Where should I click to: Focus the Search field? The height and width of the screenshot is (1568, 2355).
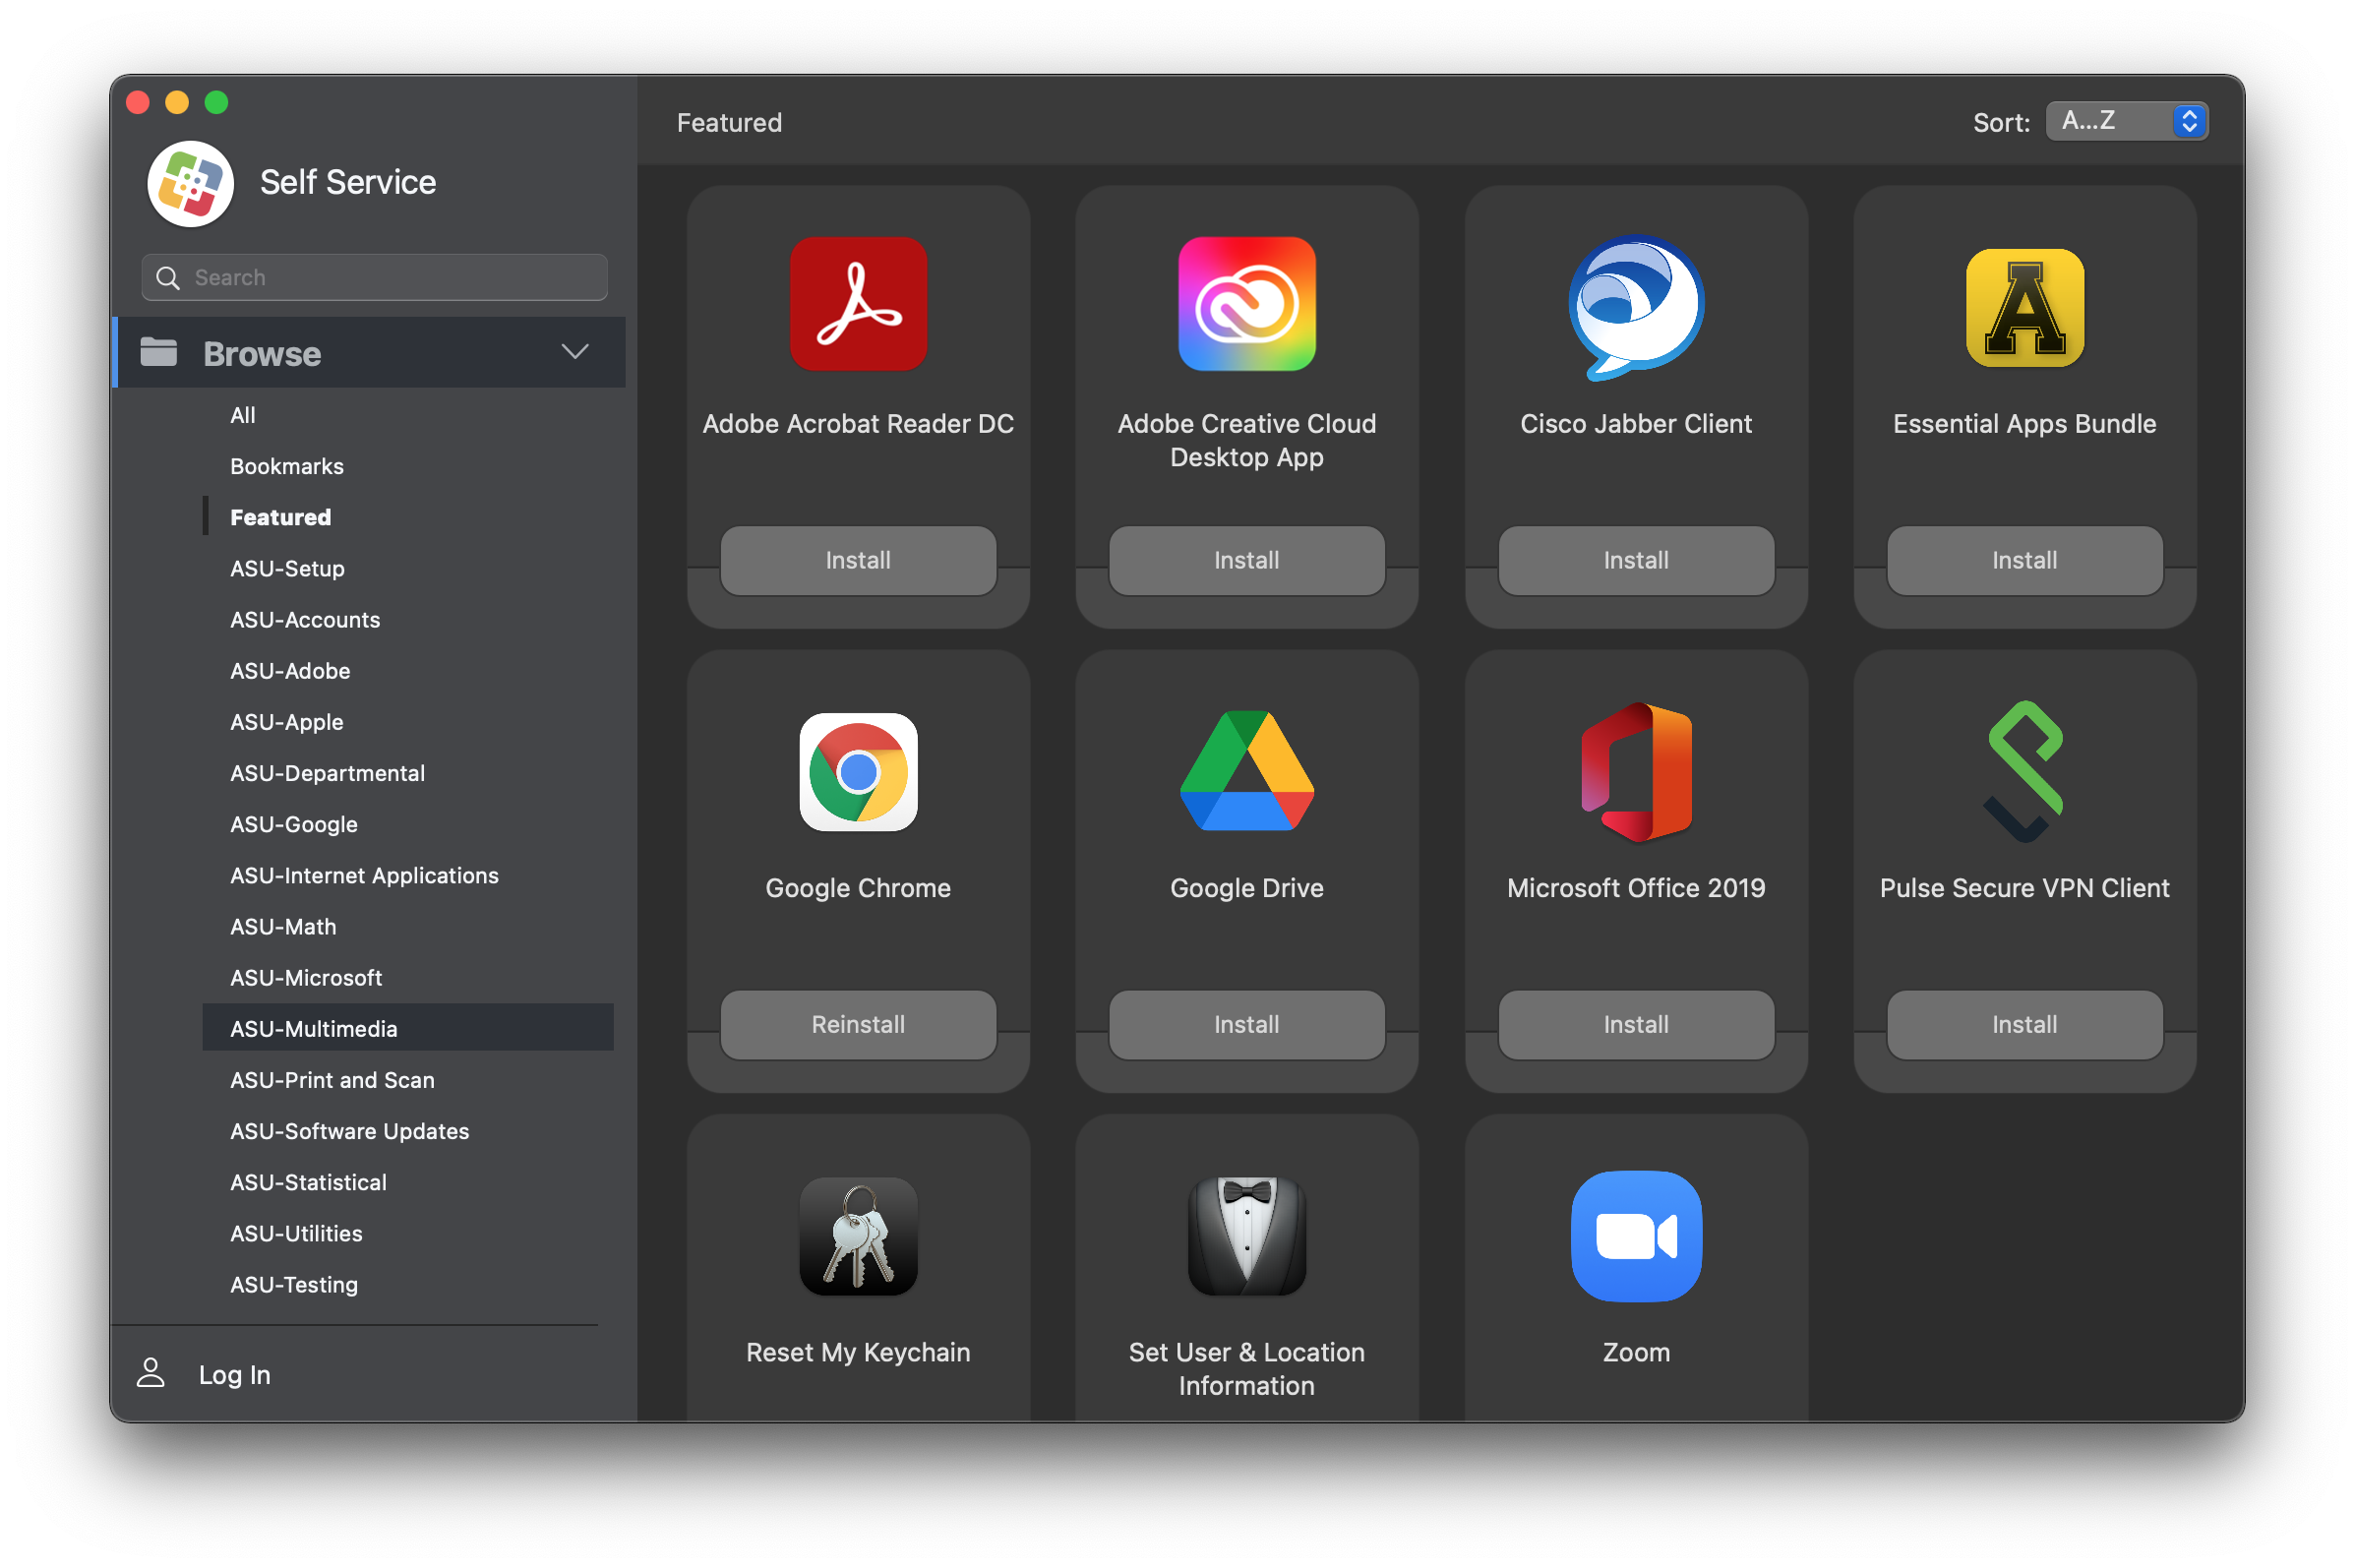pos(374,278)
